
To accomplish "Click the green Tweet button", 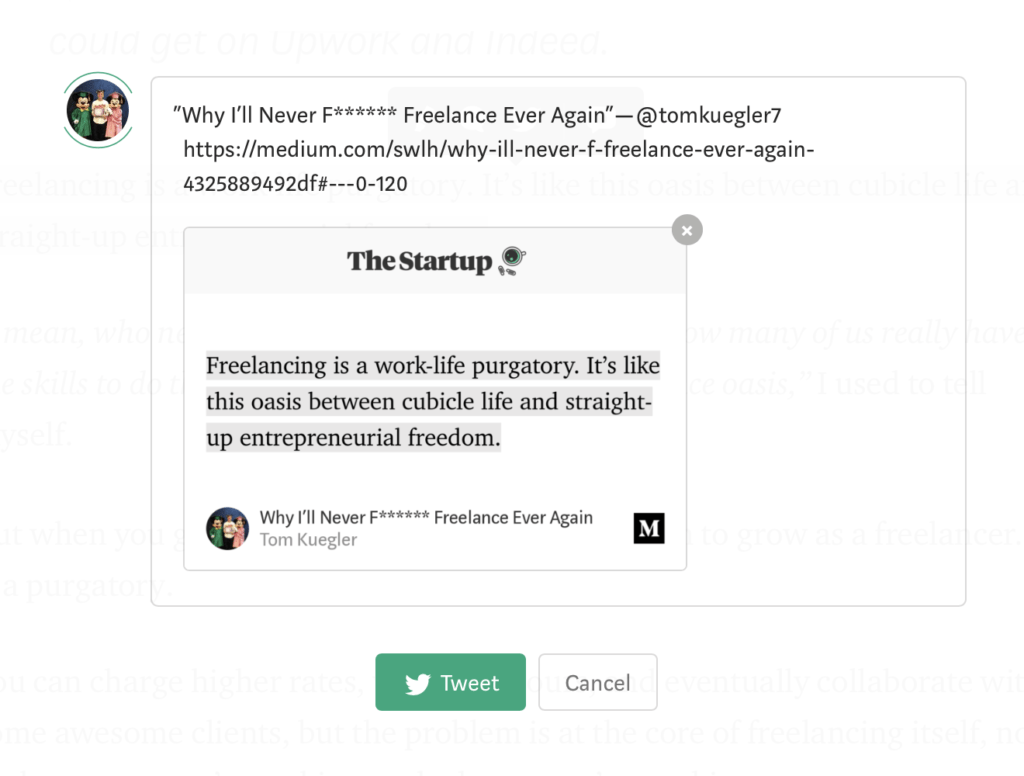I will click(450, 682).
